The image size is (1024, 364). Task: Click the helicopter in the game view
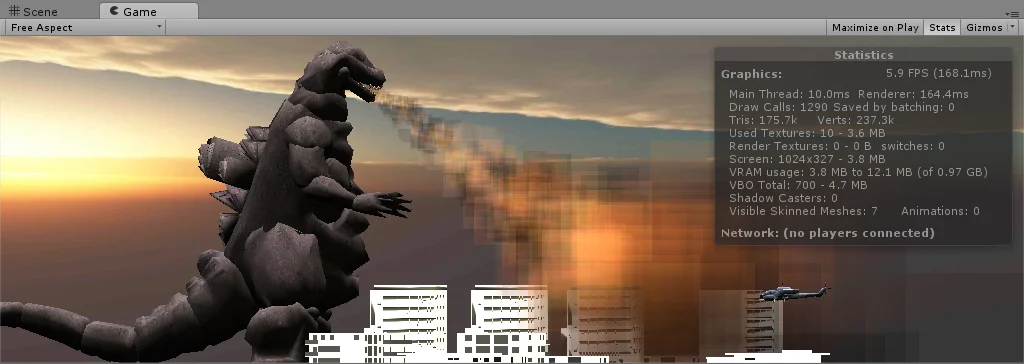[x=793, y=293]
